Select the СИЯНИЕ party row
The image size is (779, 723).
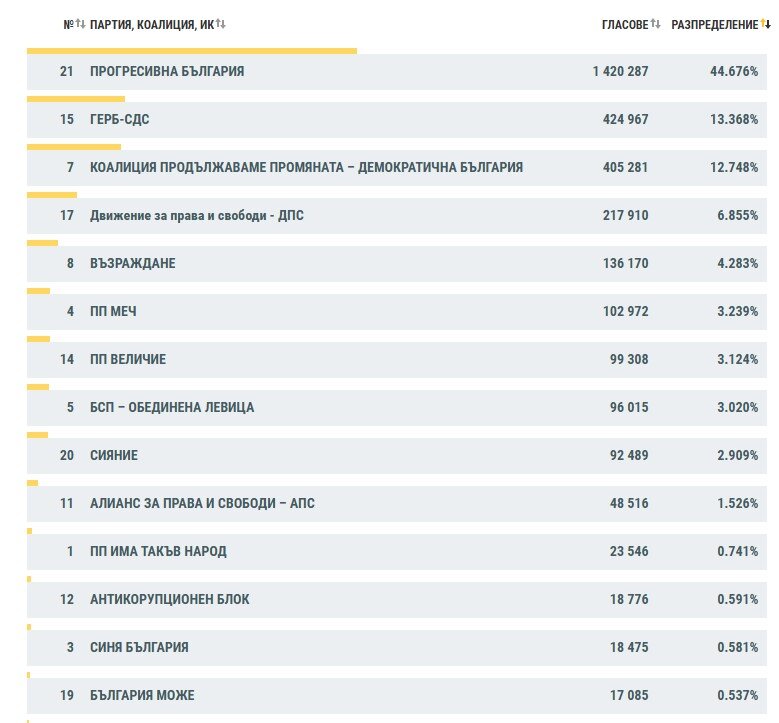point(396,456)
